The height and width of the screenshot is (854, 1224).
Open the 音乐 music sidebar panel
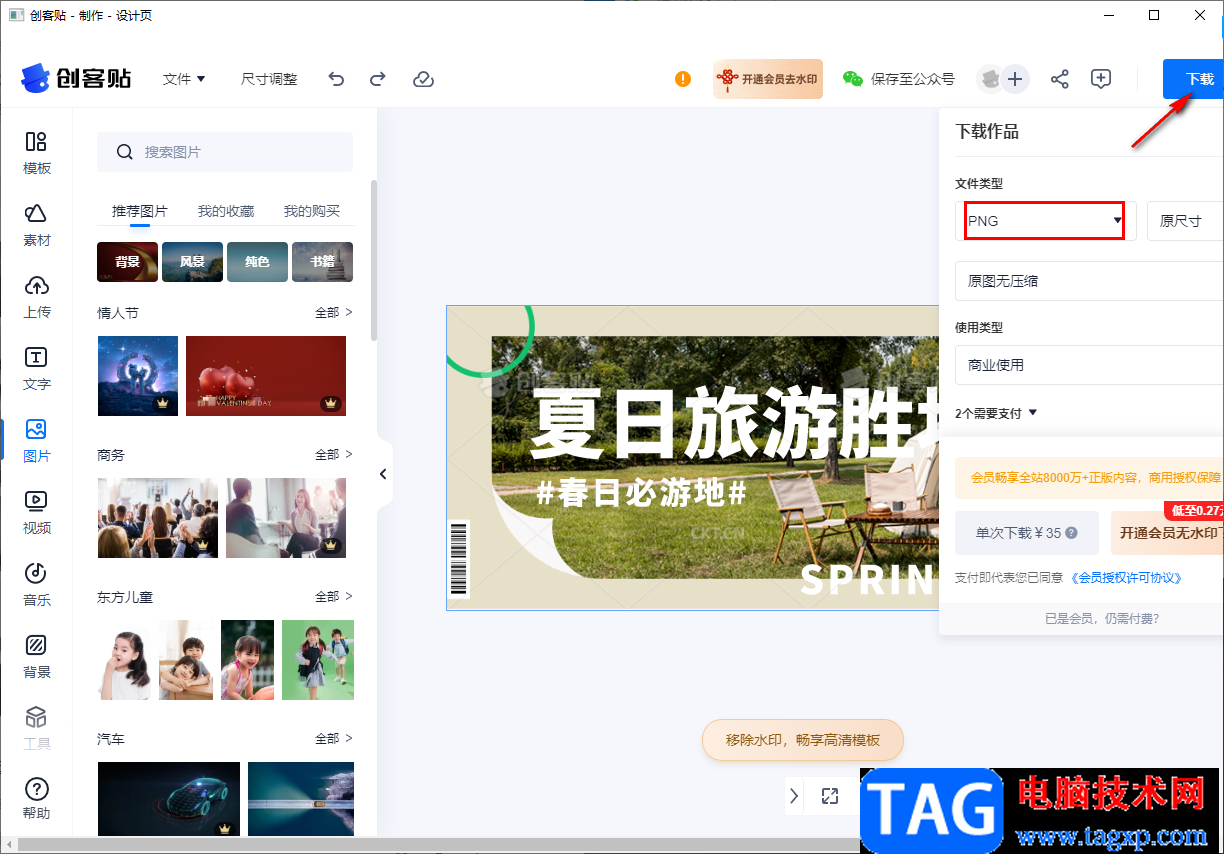coord(37,585)
